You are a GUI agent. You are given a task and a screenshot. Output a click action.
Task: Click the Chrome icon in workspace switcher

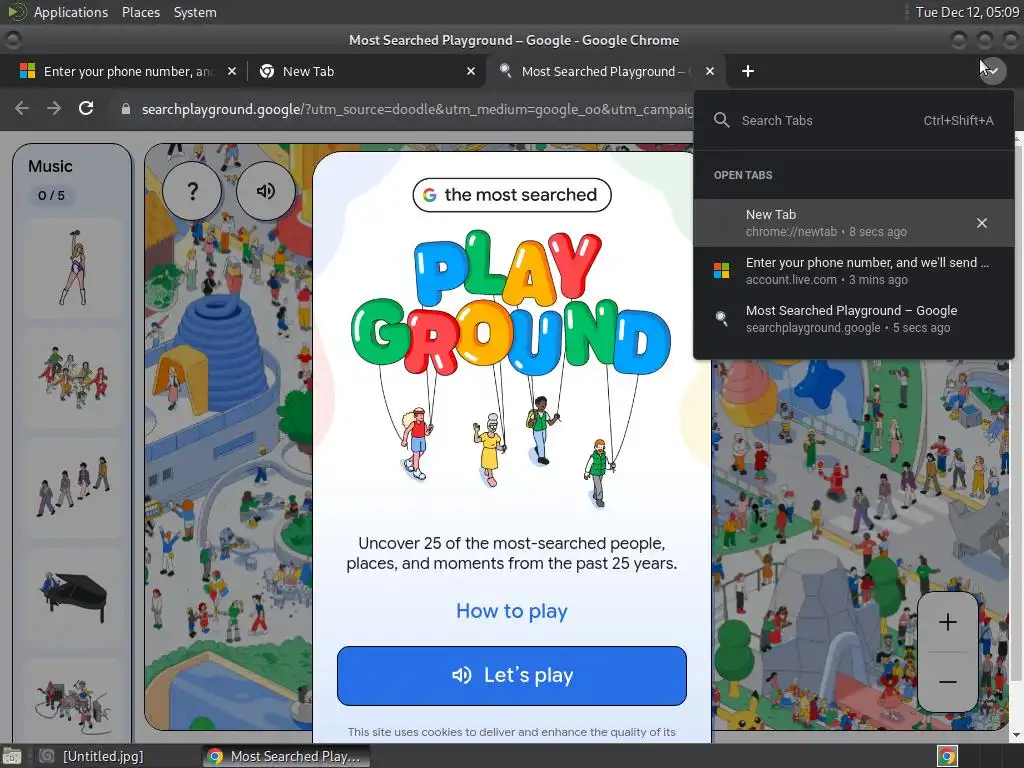pos(947,756)
